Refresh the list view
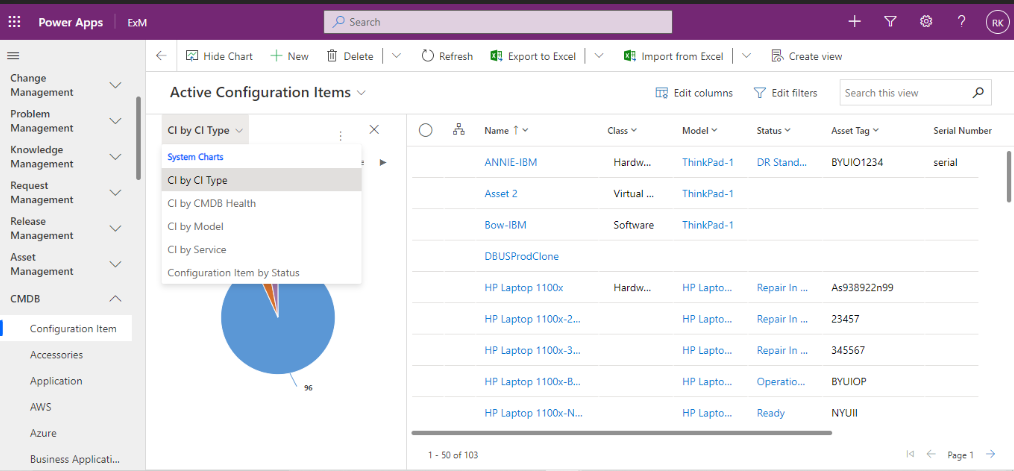Screen dimensions: 1014x471 coord(447,56)
